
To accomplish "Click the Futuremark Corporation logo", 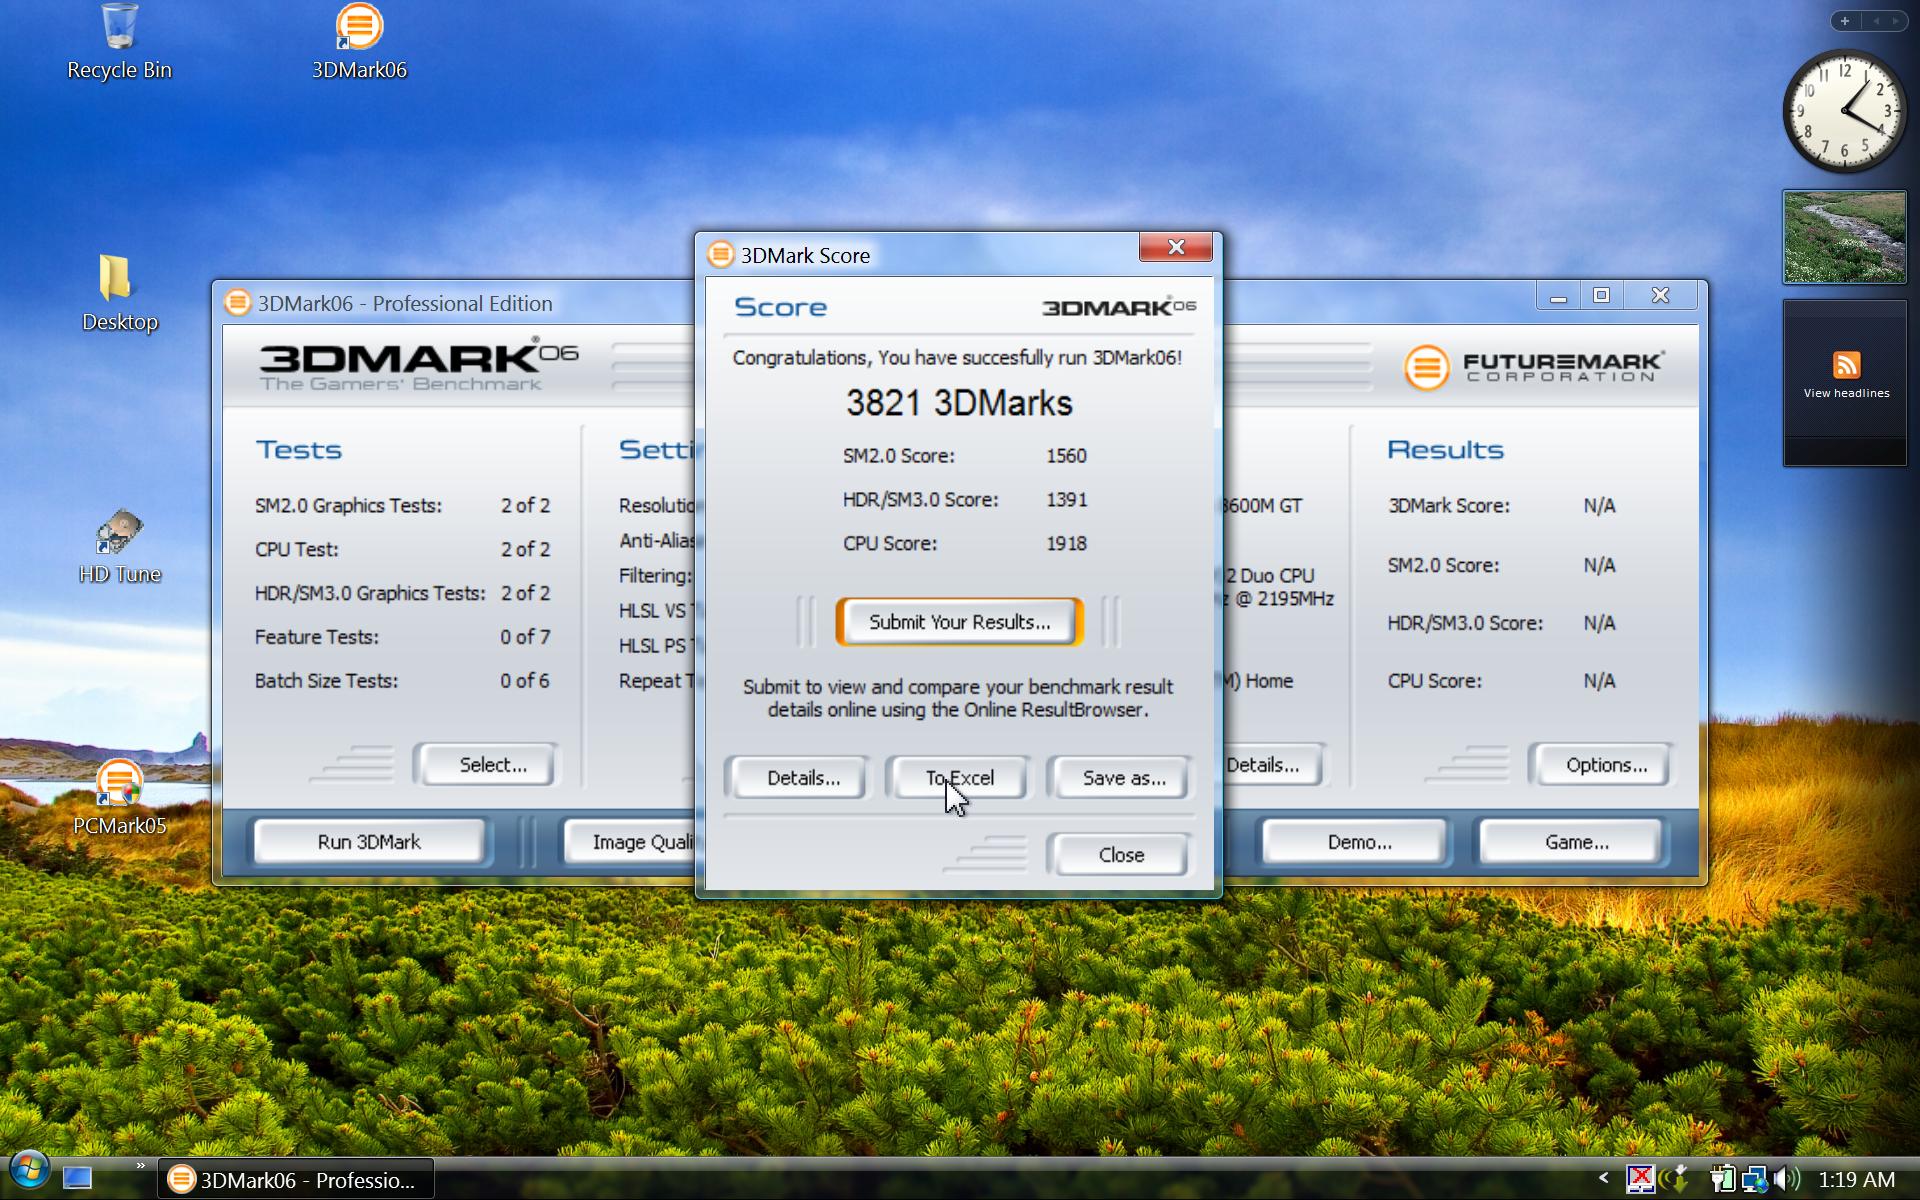I will pyautogui.click(x=1534, y=367).
